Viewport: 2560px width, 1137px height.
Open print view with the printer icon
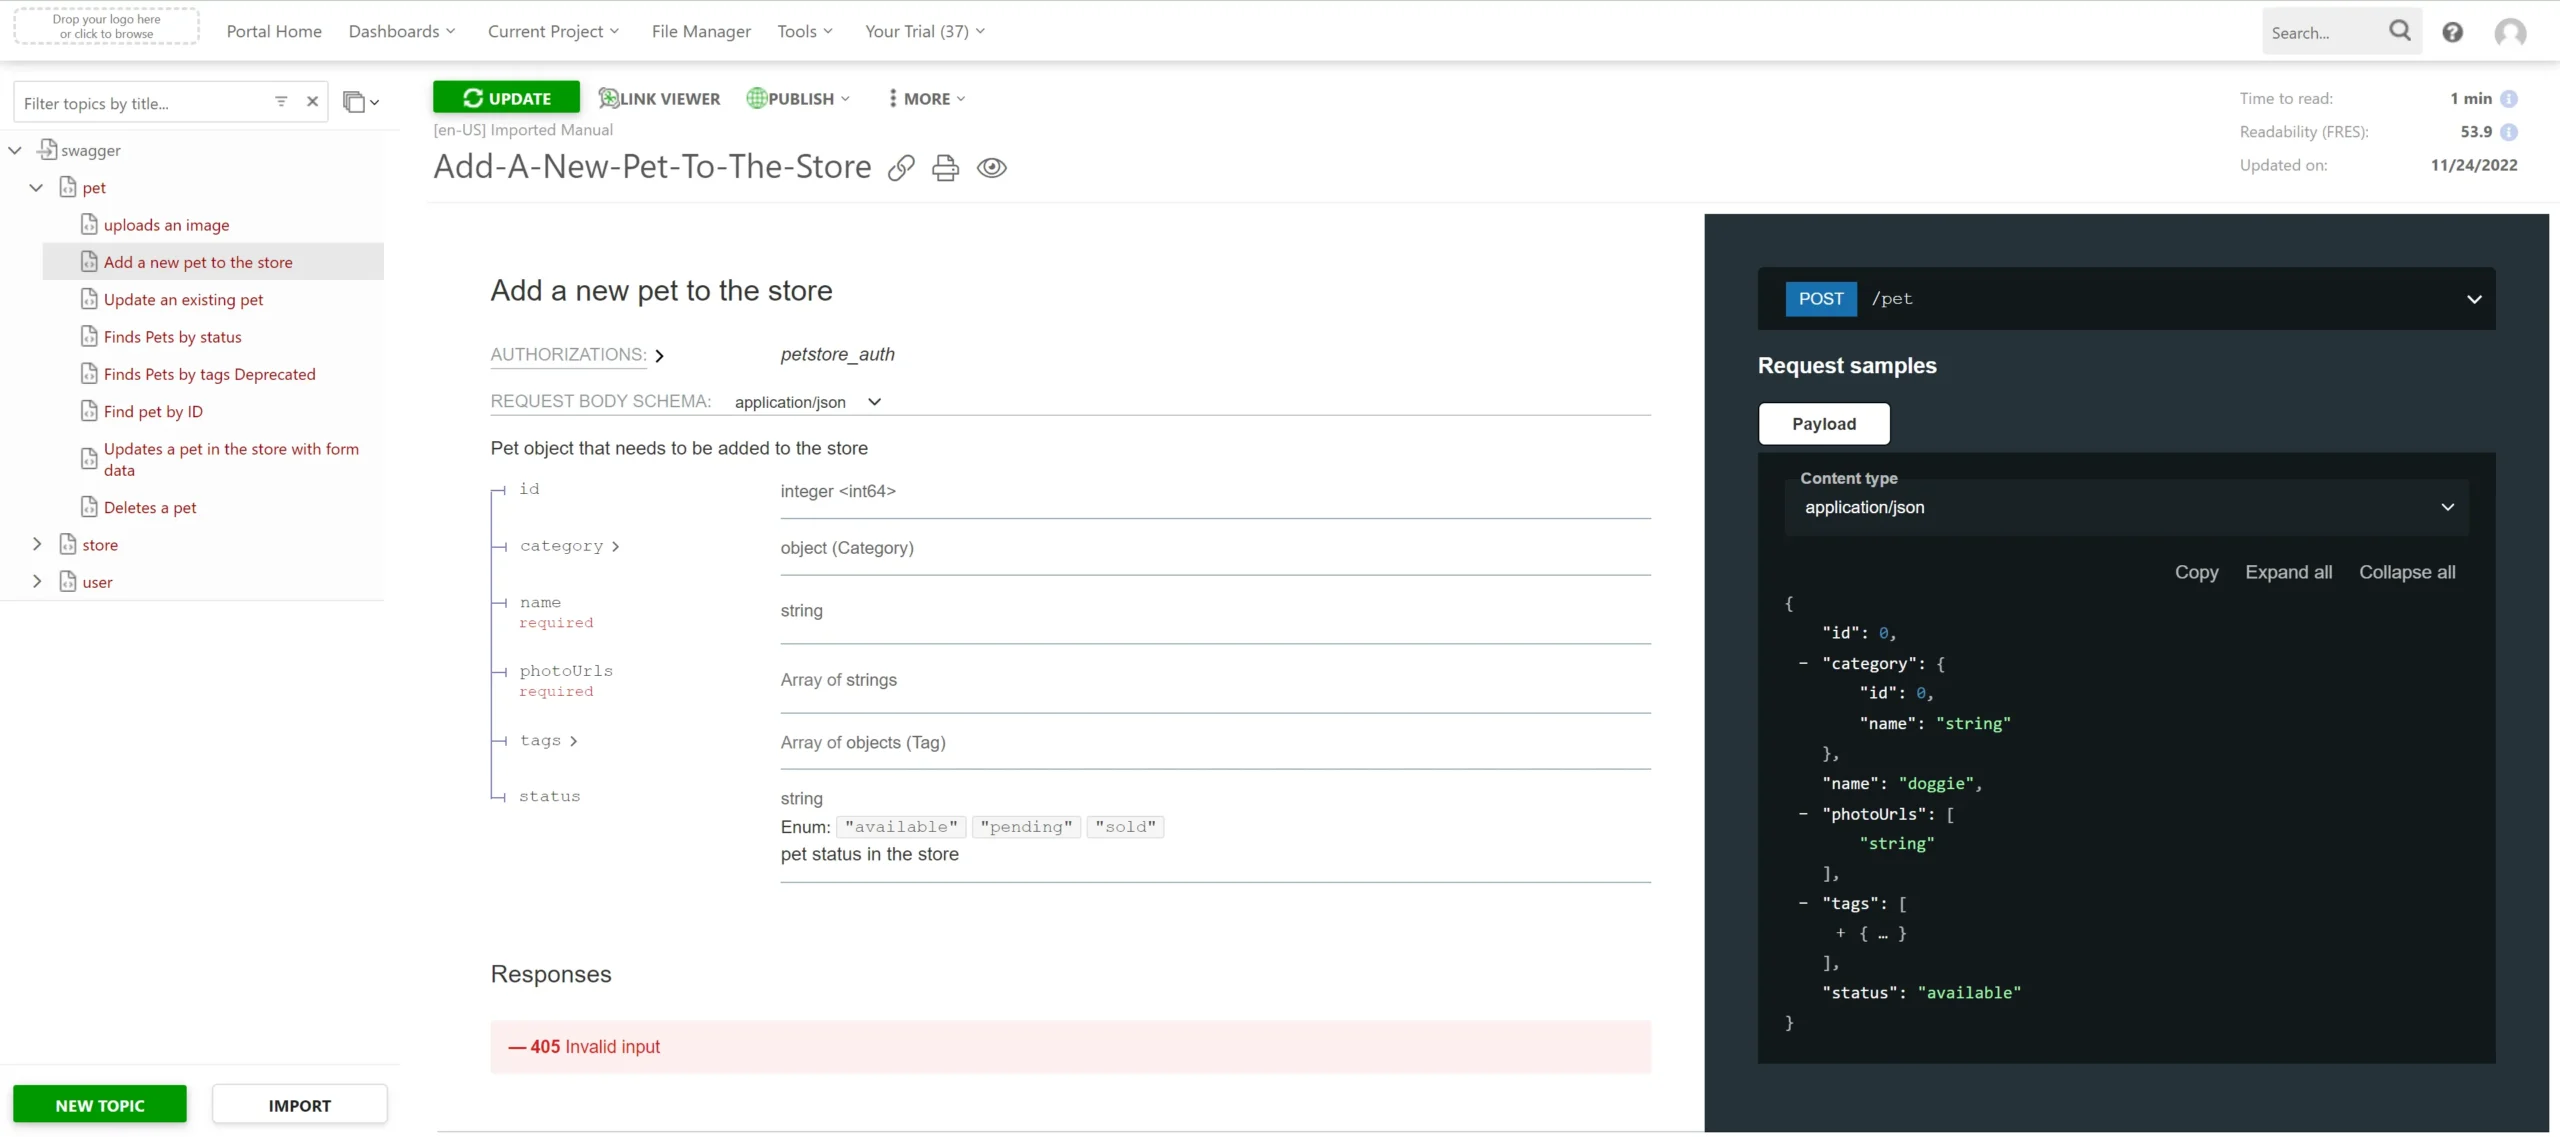[x=944, y=167]
